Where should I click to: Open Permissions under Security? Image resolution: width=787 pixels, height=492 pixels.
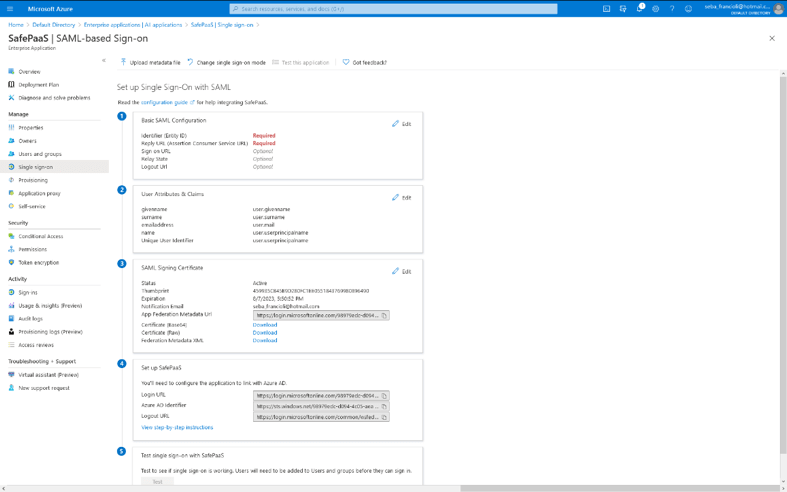click(x=33, y=249)
